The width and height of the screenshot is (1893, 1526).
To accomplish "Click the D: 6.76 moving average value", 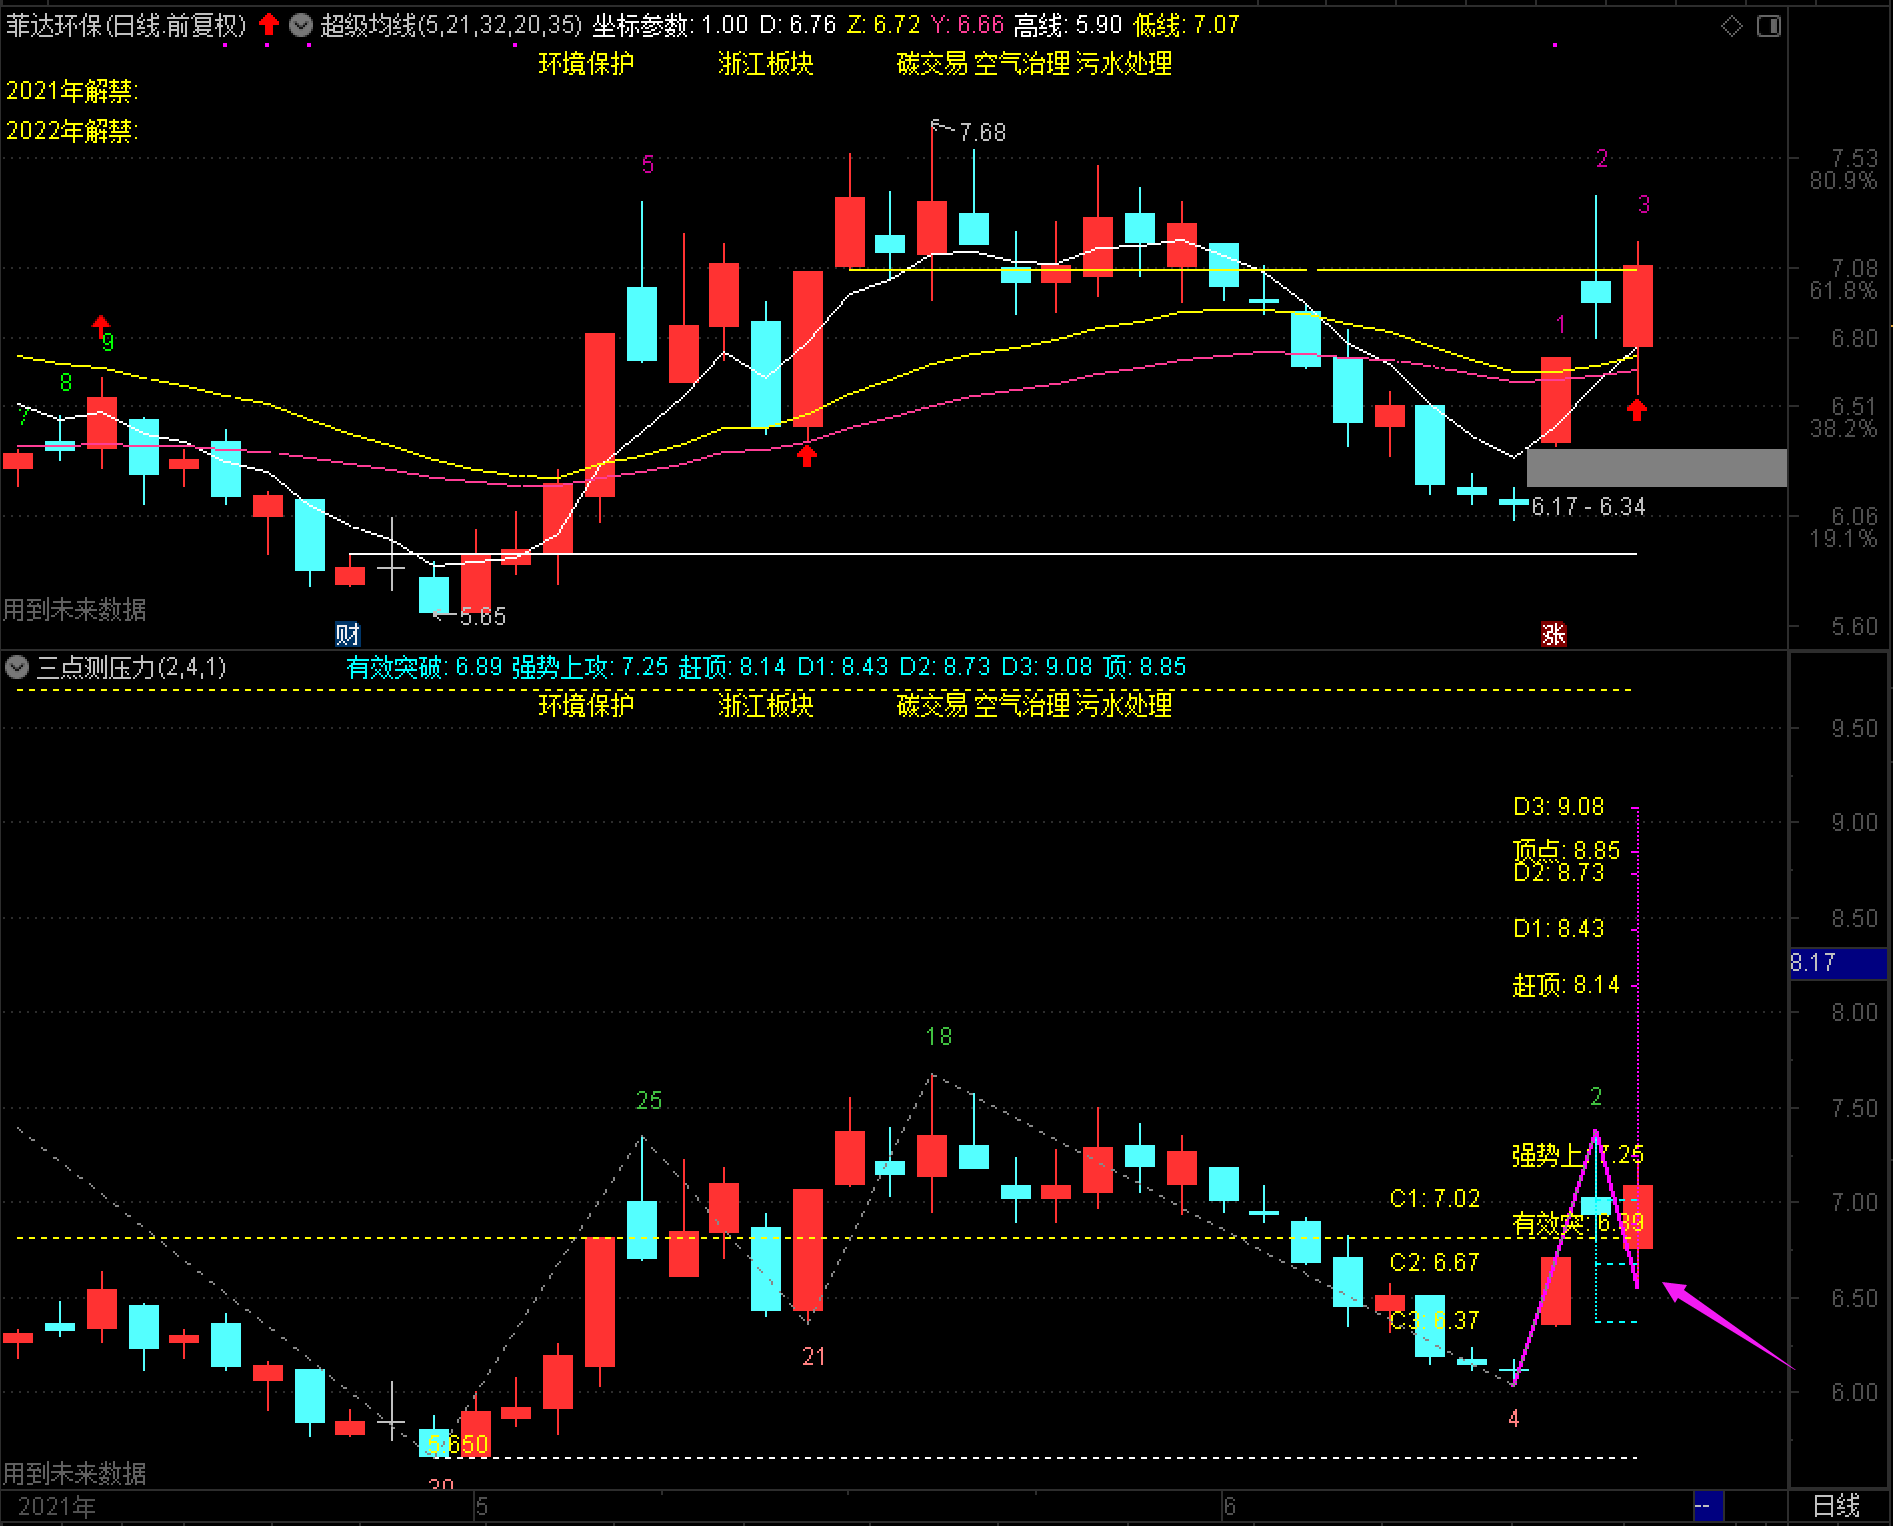I will [797, 25].
